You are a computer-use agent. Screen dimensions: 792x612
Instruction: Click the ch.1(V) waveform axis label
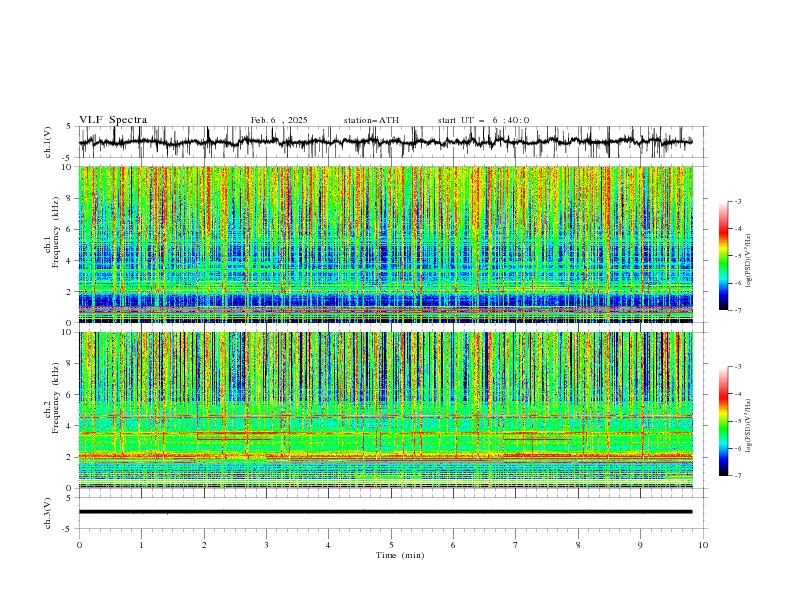pyautogui.click(x=48, y=142)
